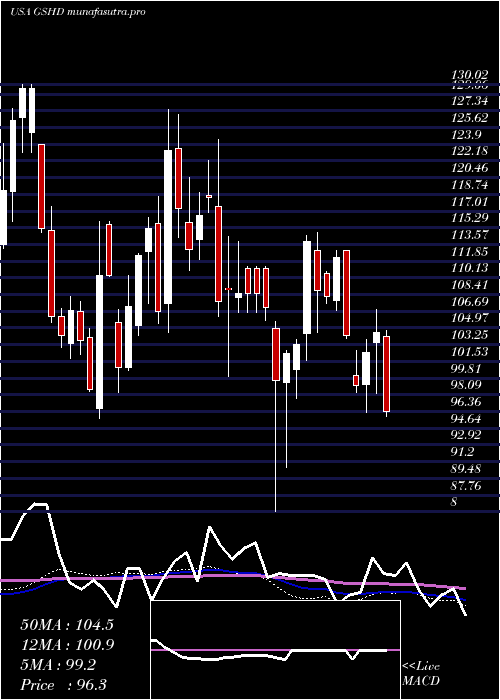This screenshot has height=700, width=500.
Task: Click the 125.62 price level label
Action: click(469, 118)
